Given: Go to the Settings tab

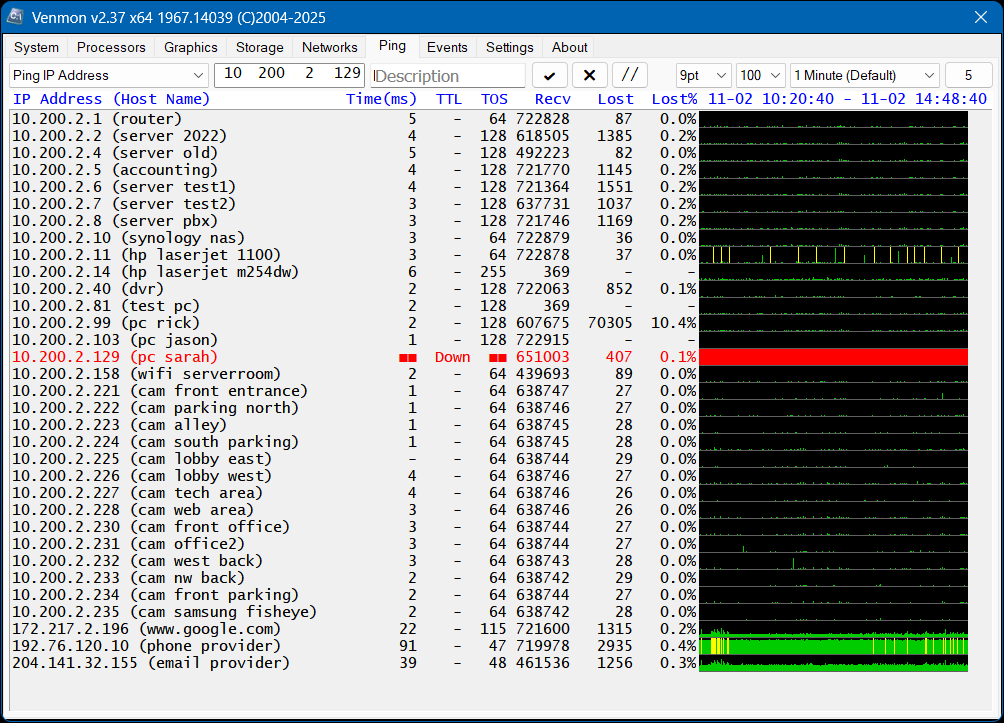Looking at the screenshot, I should point(509,47).
